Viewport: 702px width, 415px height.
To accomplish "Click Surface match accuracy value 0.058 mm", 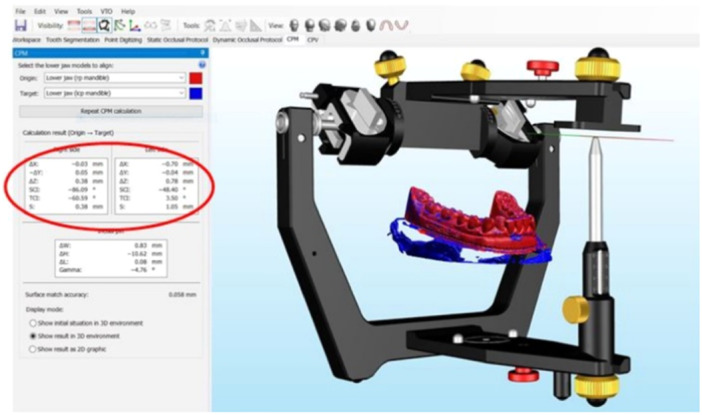I will click(182, 295).
